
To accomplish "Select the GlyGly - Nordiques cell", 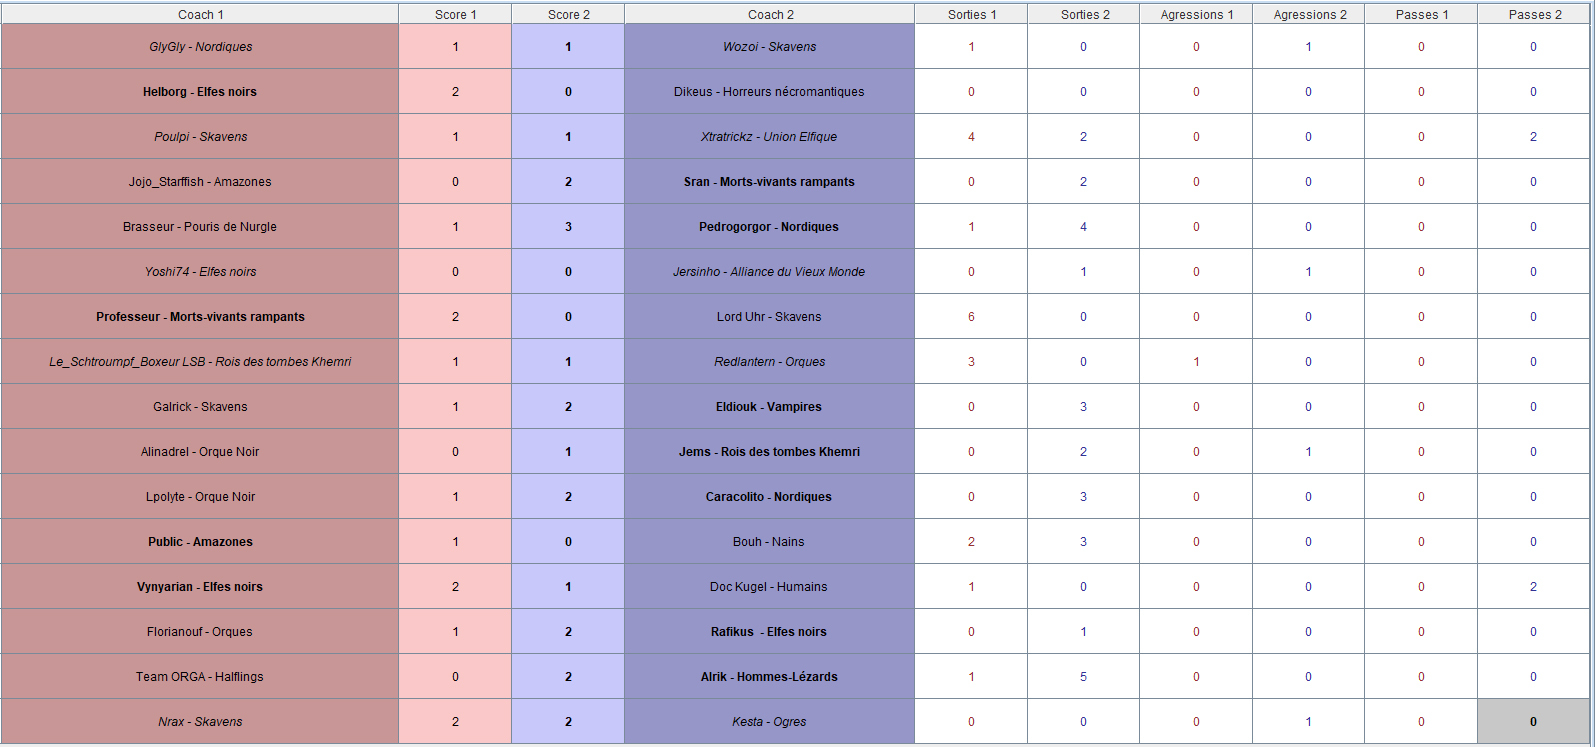I will (x=200, y=47).
